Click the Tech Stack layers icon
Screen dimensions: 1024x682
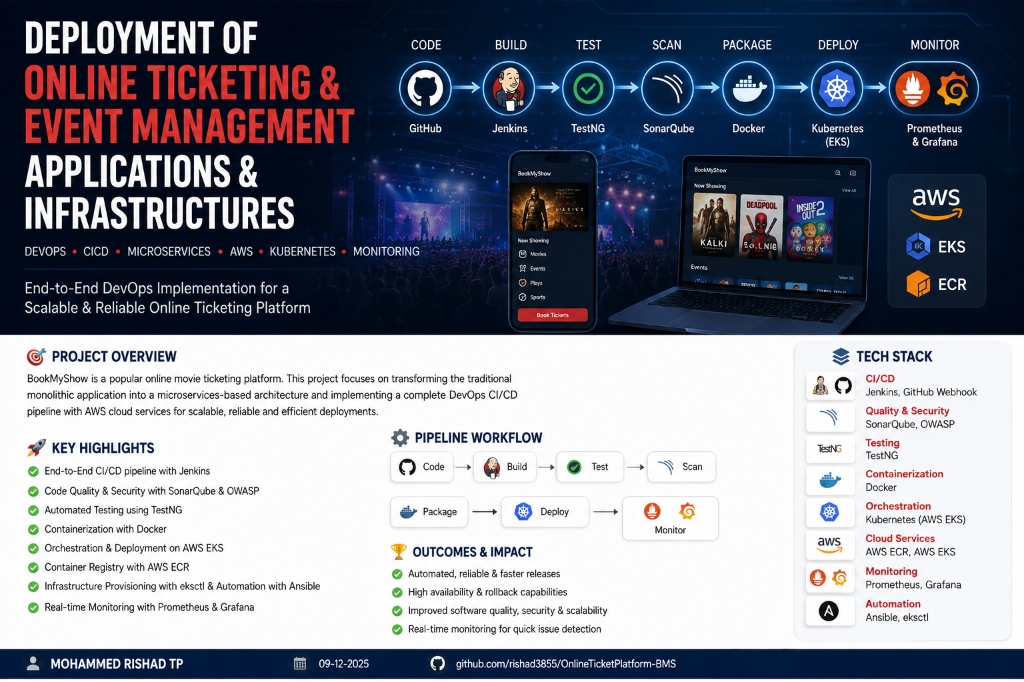pyautogui.click(x=841, y=357)
